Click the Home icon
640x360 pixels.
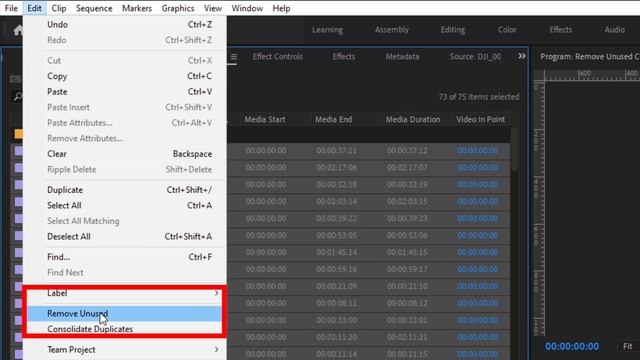coord(18,30)
